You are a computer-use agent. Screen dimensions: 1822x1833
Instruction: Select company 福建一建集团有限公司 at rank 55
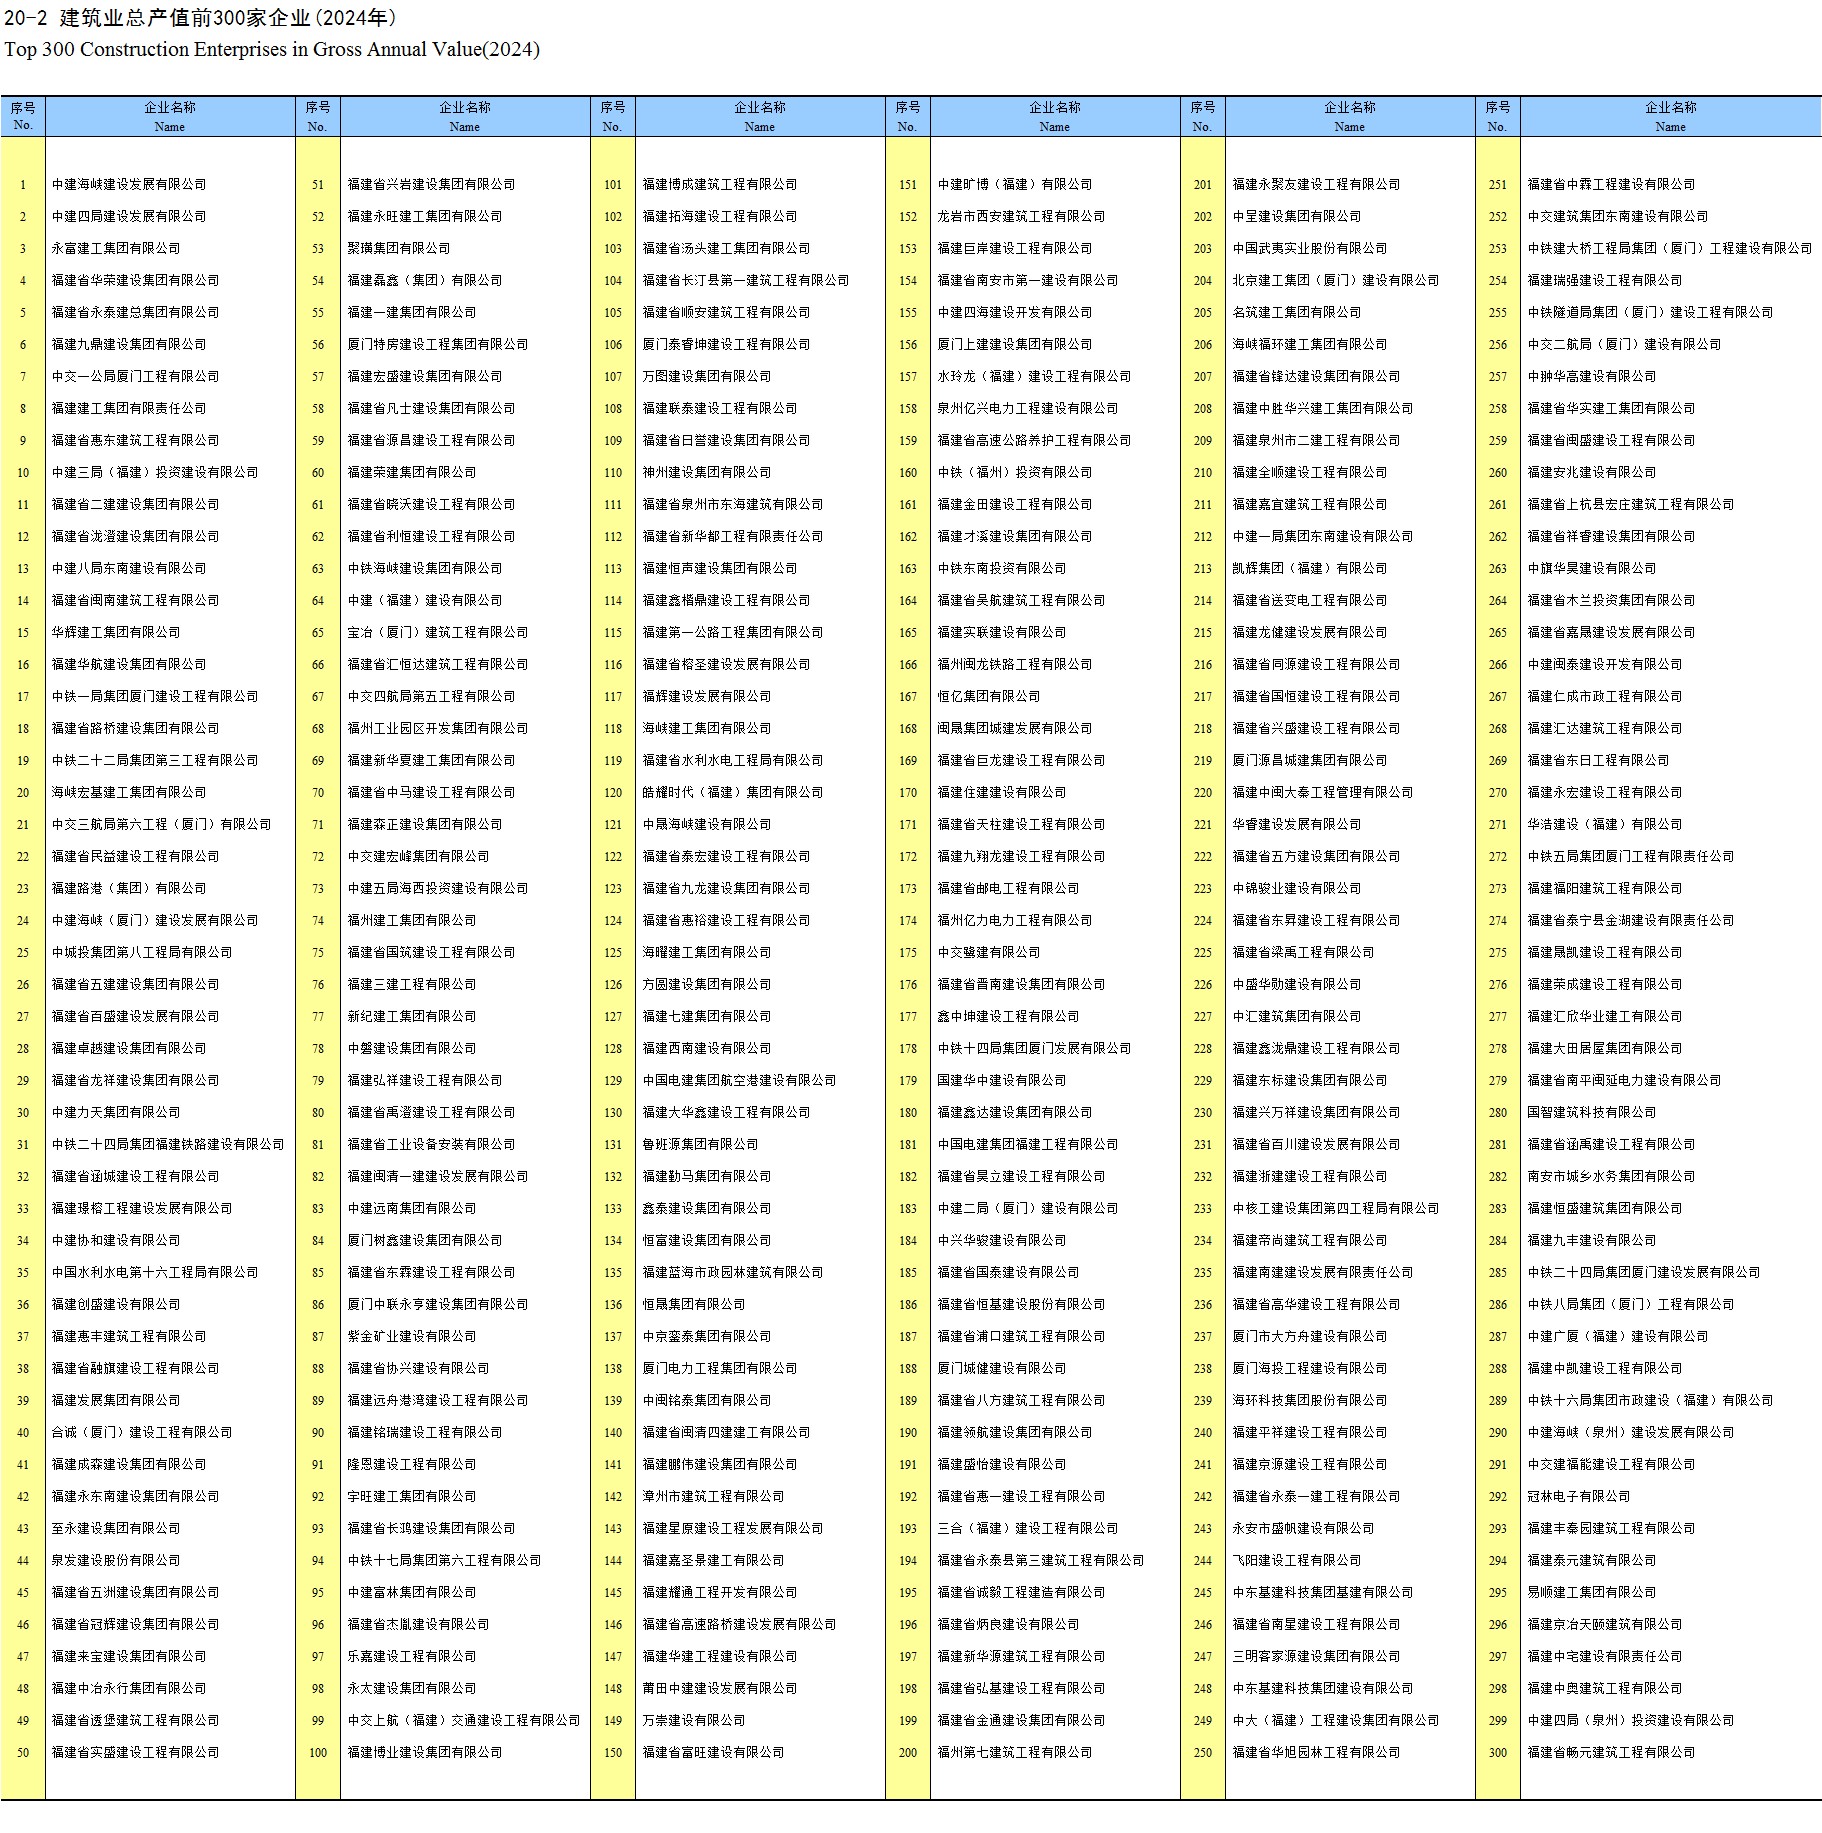pyautogui.click(x=411, y=313)
